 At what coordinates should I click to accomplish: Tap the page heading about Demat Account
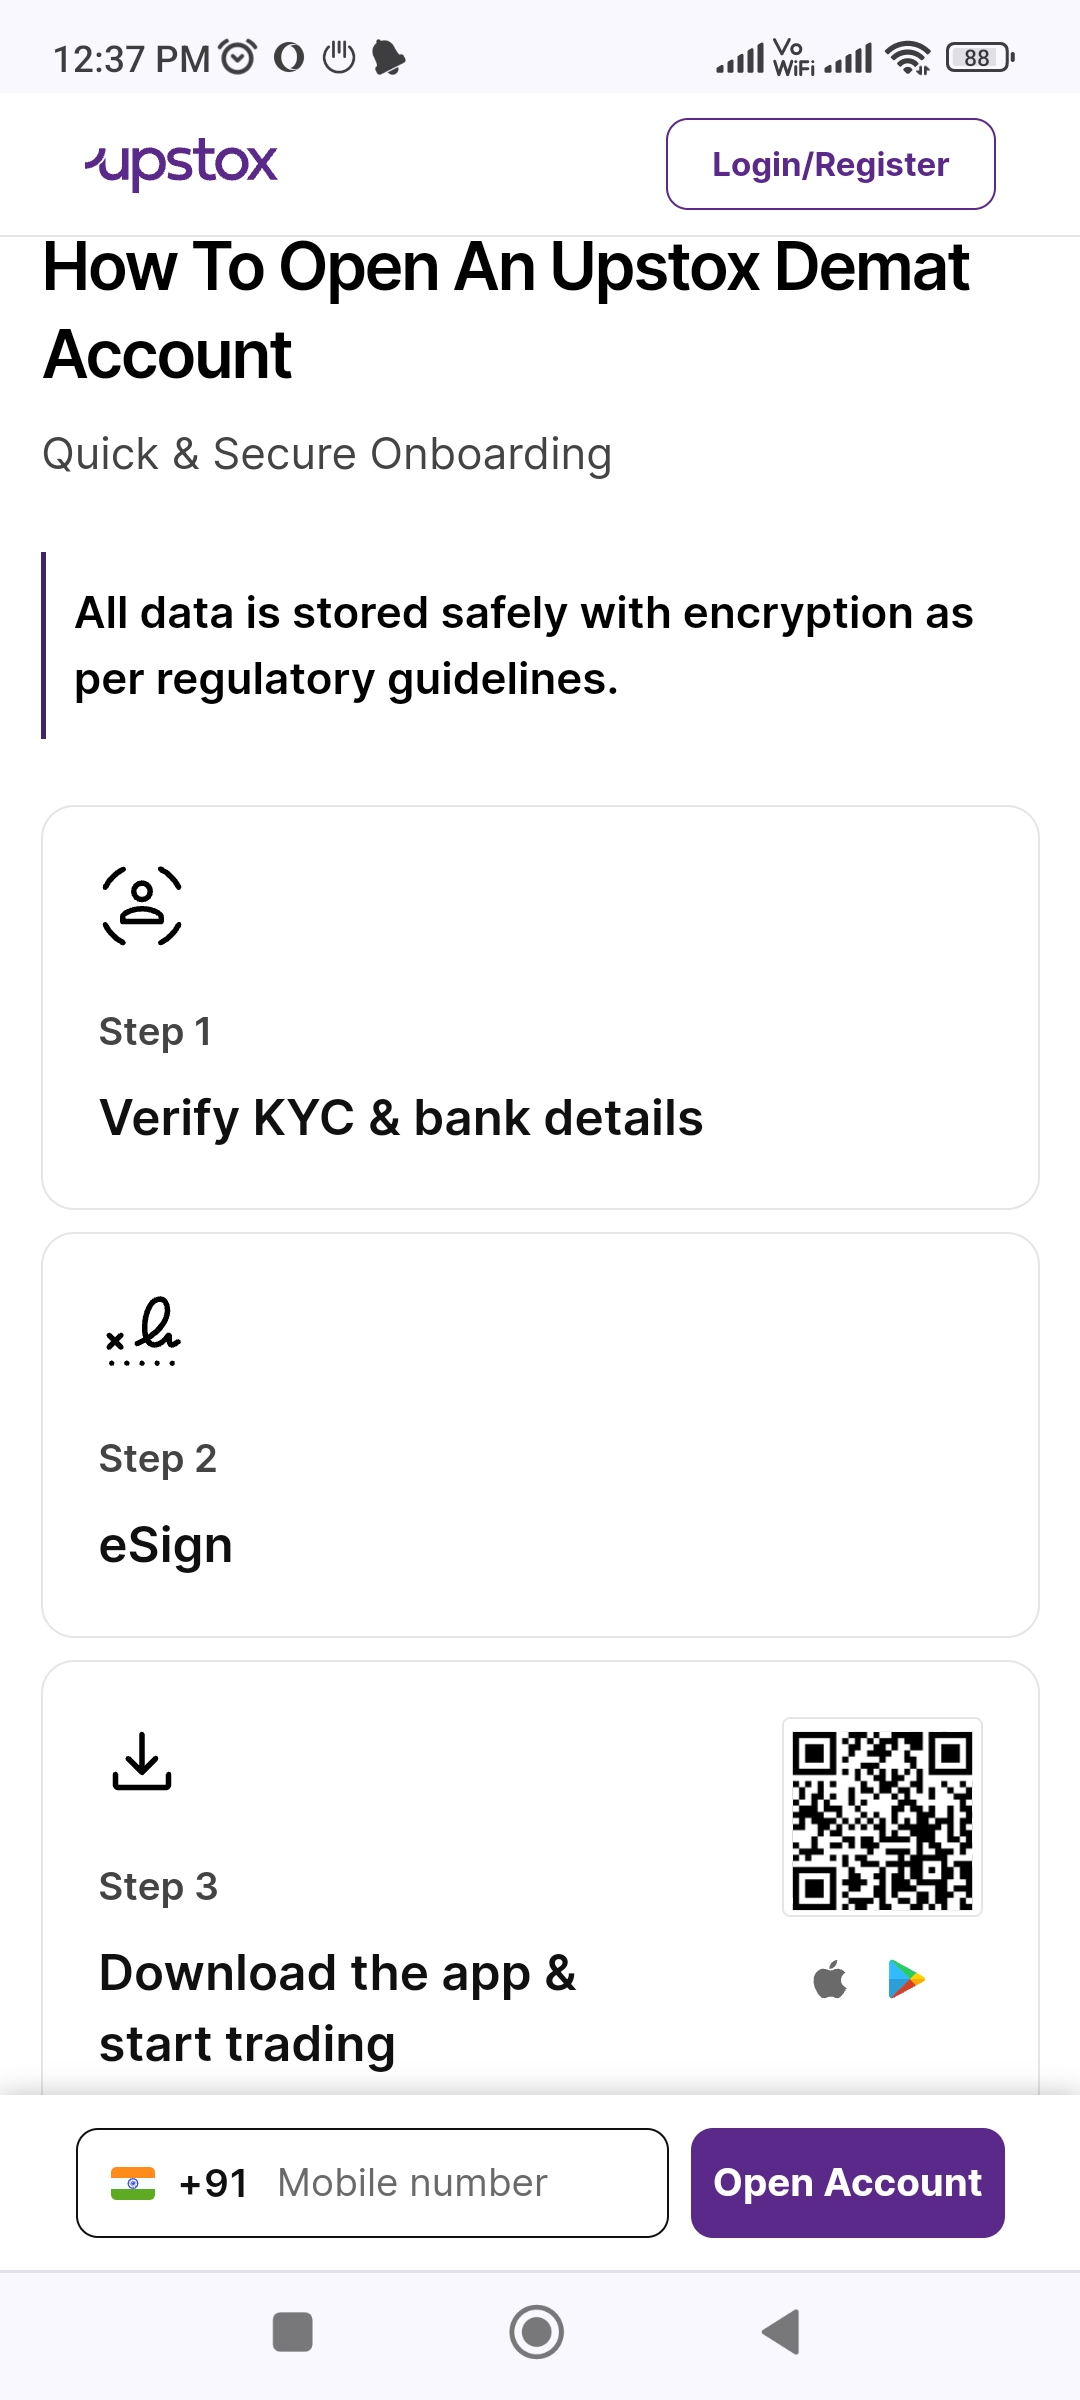click(506, 311)
